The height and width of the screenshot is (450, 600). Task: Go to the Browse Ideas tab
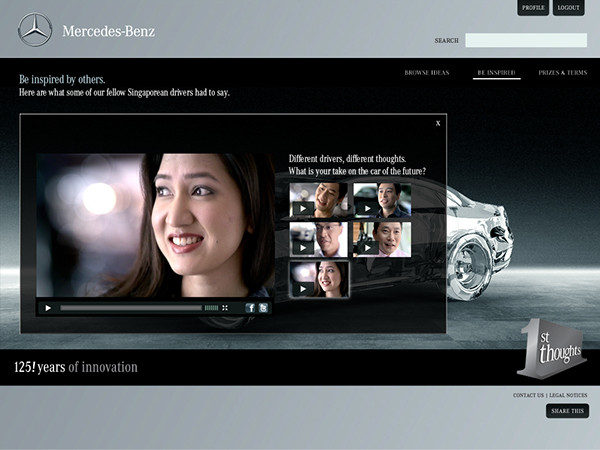(x=427, y=73)
